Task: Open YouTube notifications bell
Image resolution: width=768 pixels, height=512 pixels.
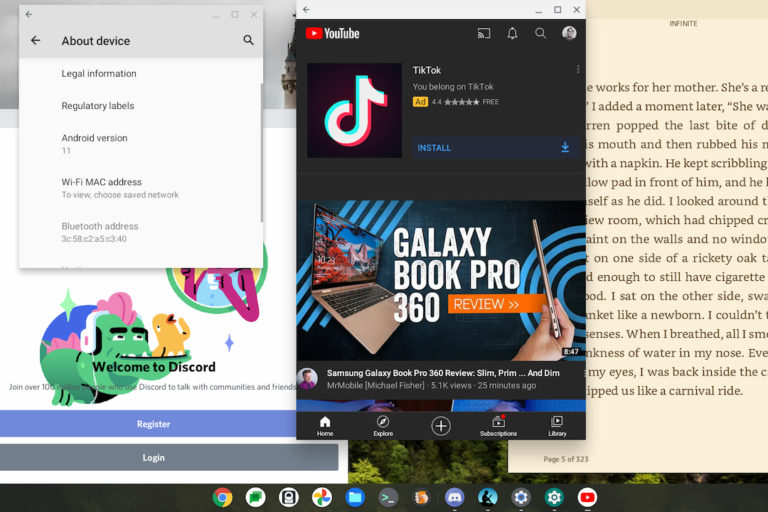Action: (x=512, y=33)
